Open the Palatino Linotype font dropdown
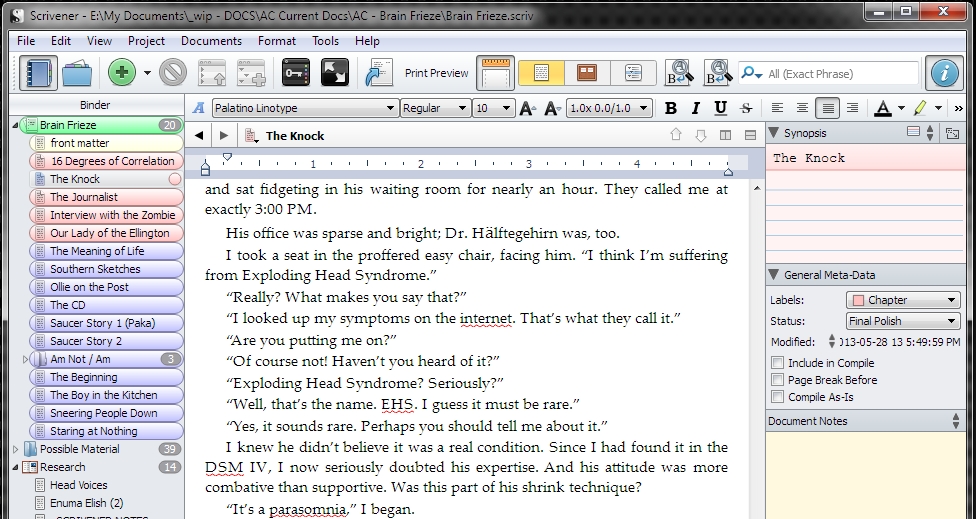The height and width of the screenshot is (519, 976). pyautogui.click(x=305, y=108)
